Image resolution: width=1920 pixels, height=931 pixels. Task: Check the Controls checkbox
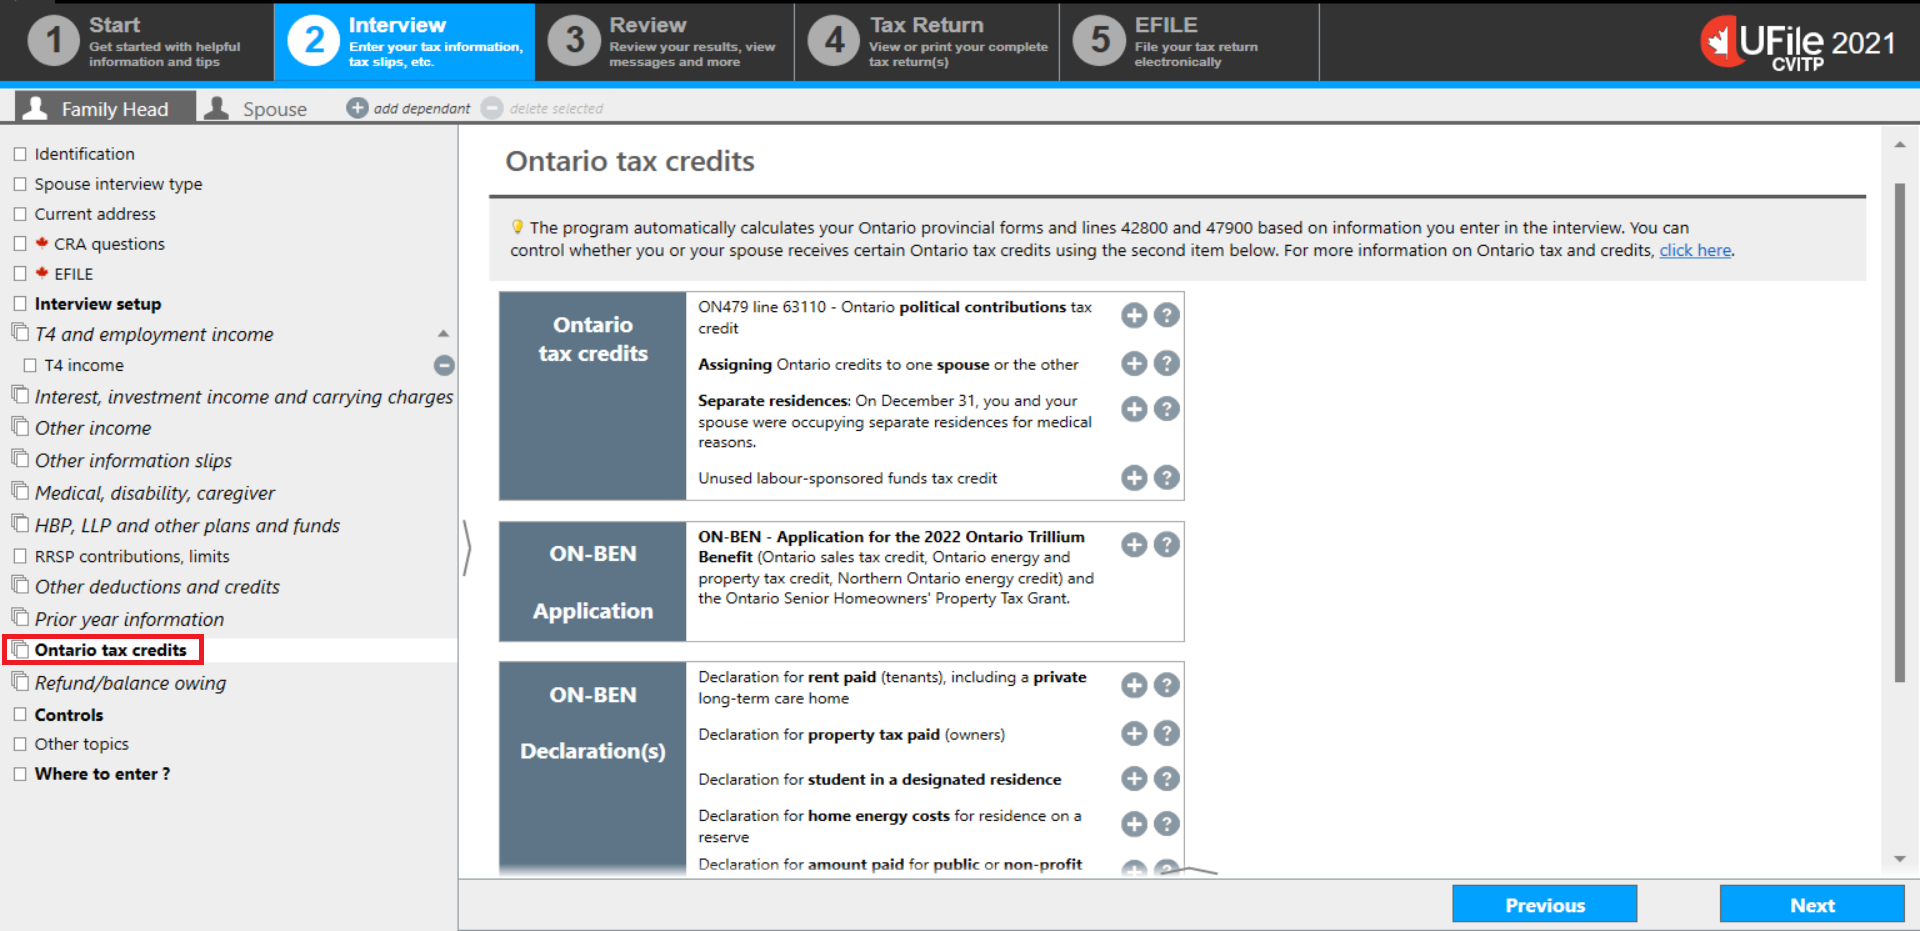pos(20,715)
